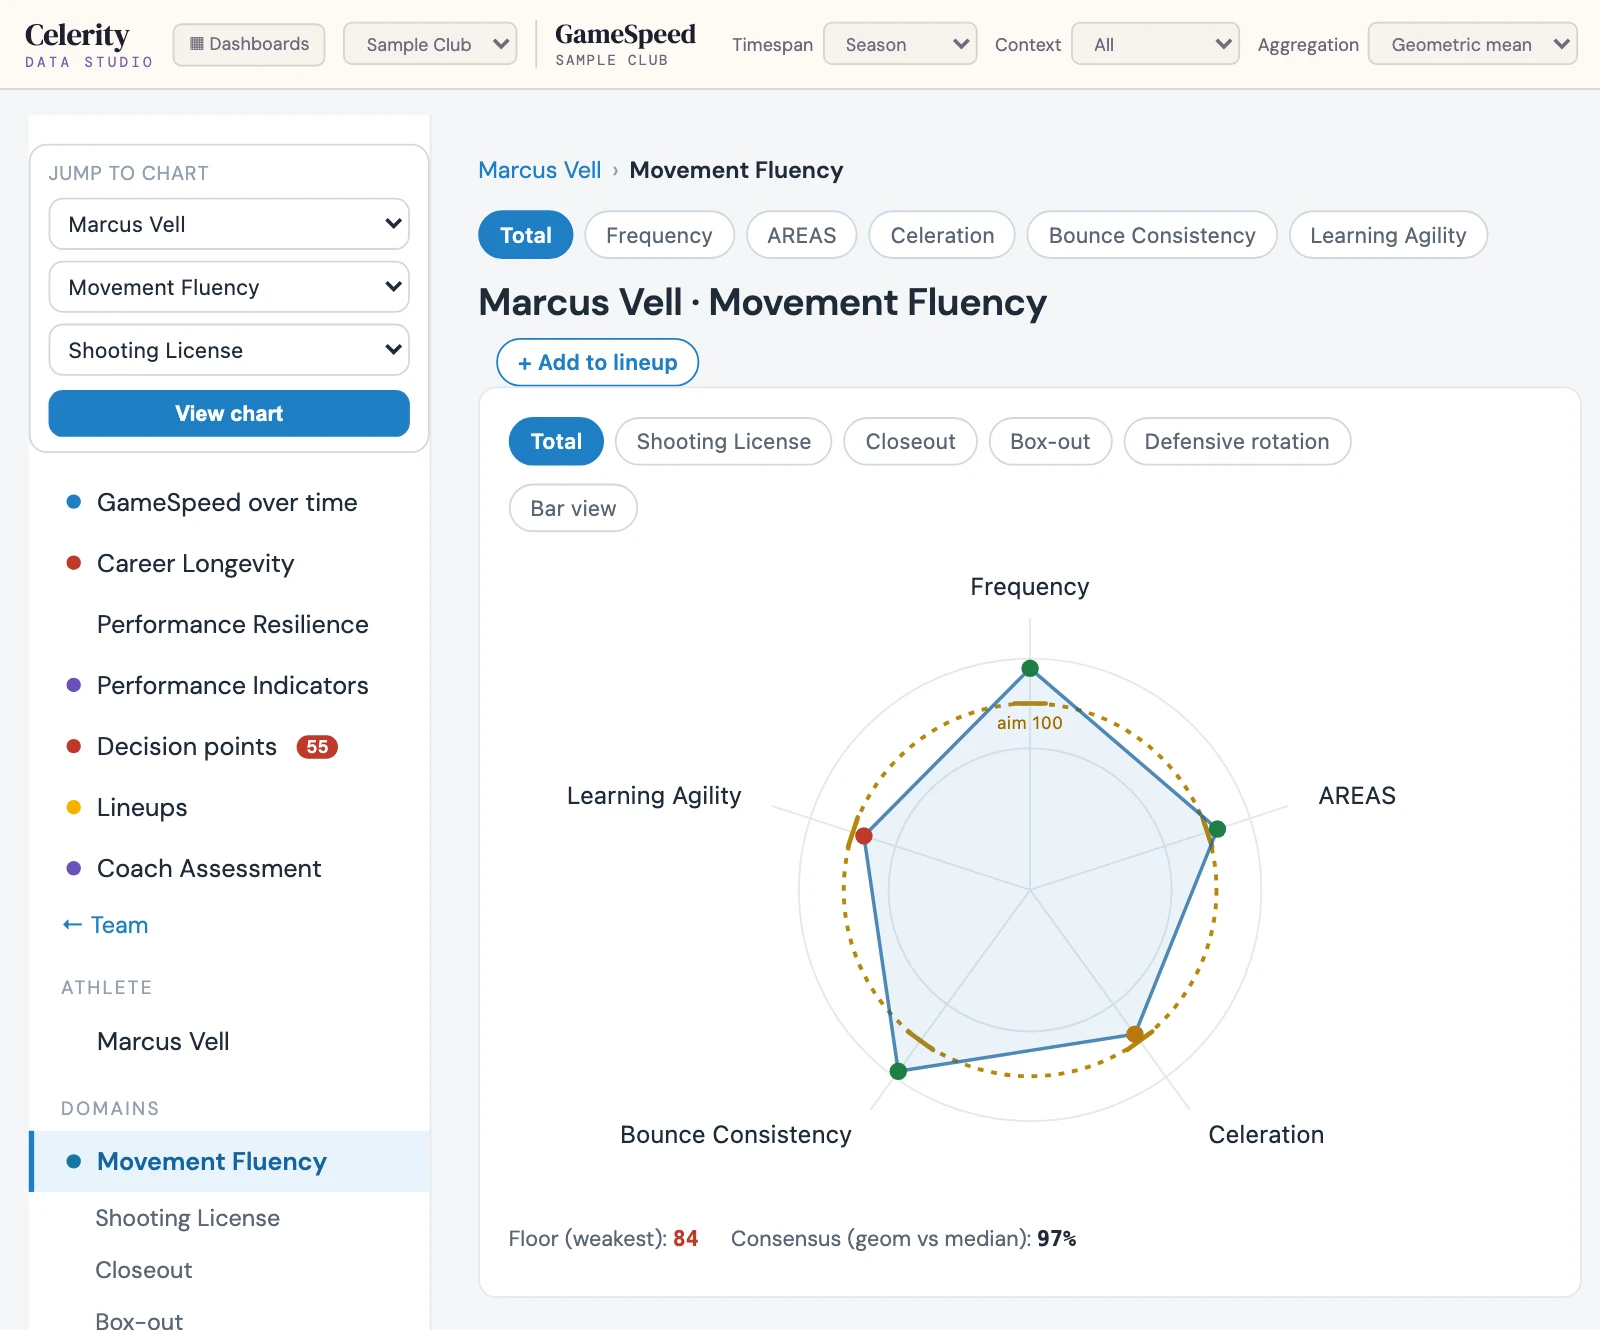Click the red Learning Agility data point
1600x1330 pixels.
click(864, 835)
